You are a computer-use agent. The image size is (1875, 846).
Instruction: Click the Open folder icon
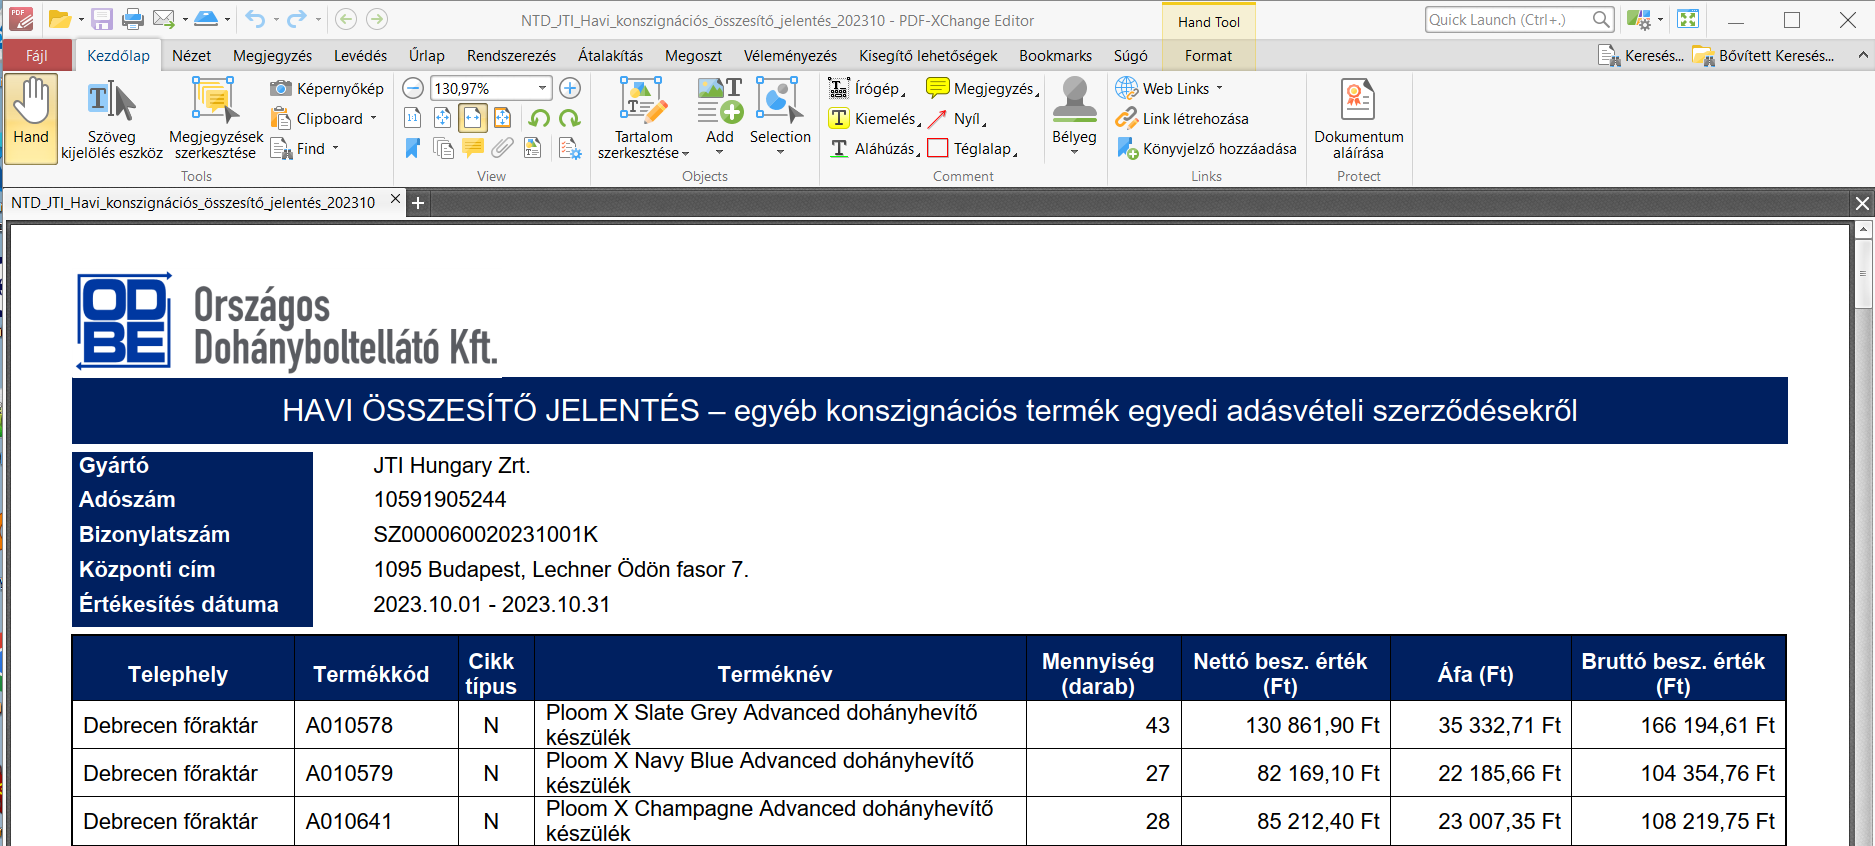(x=59, y=19)
